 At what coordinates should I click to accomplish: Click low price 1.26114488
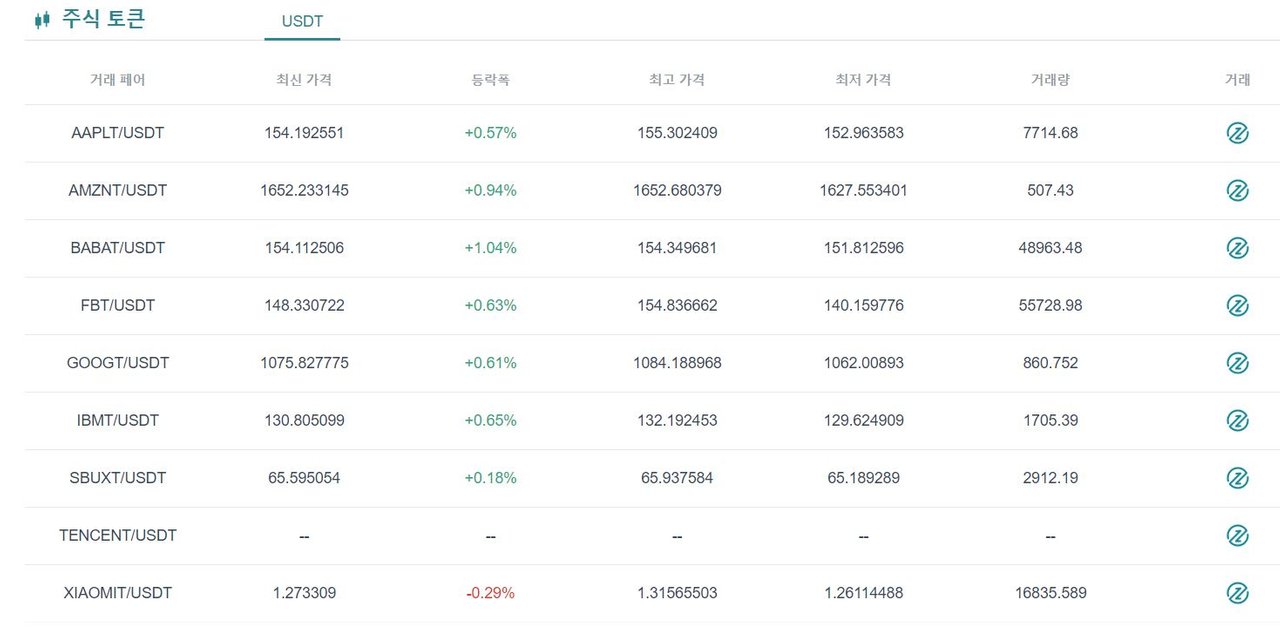(x=863, y=593)
